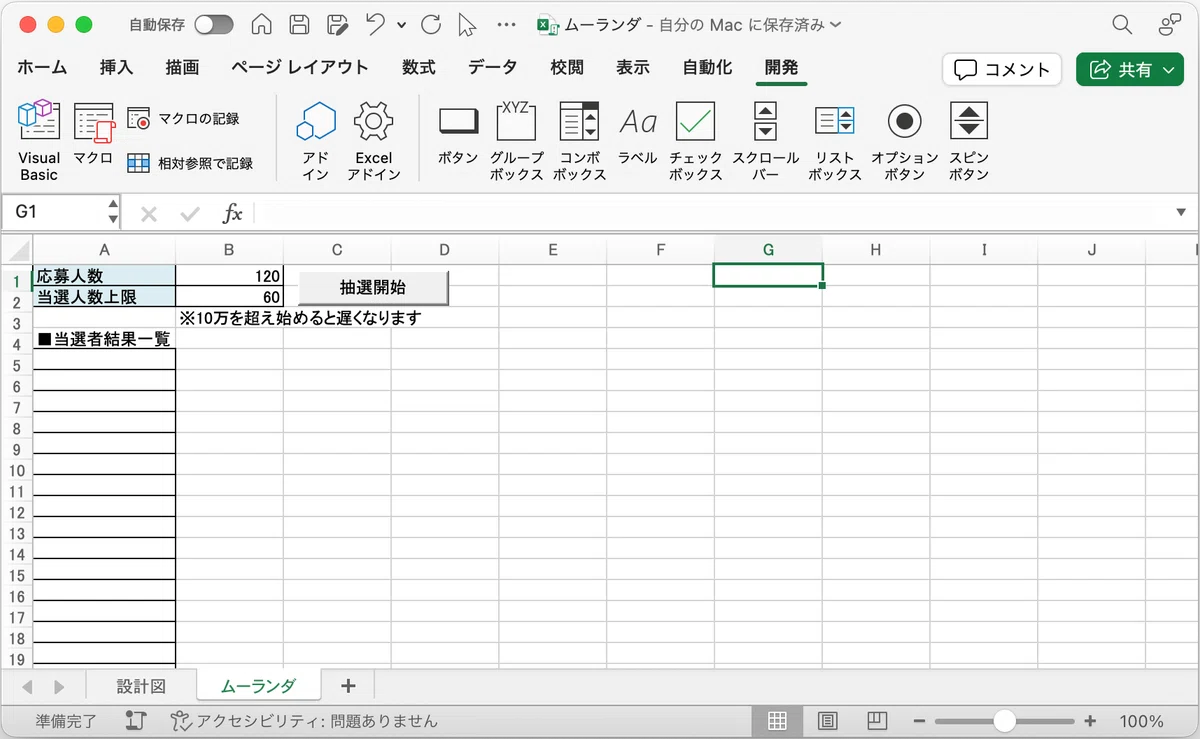Select the ムーランダ sheet tab
This screenshot has width=1200, height=739.
258,686
